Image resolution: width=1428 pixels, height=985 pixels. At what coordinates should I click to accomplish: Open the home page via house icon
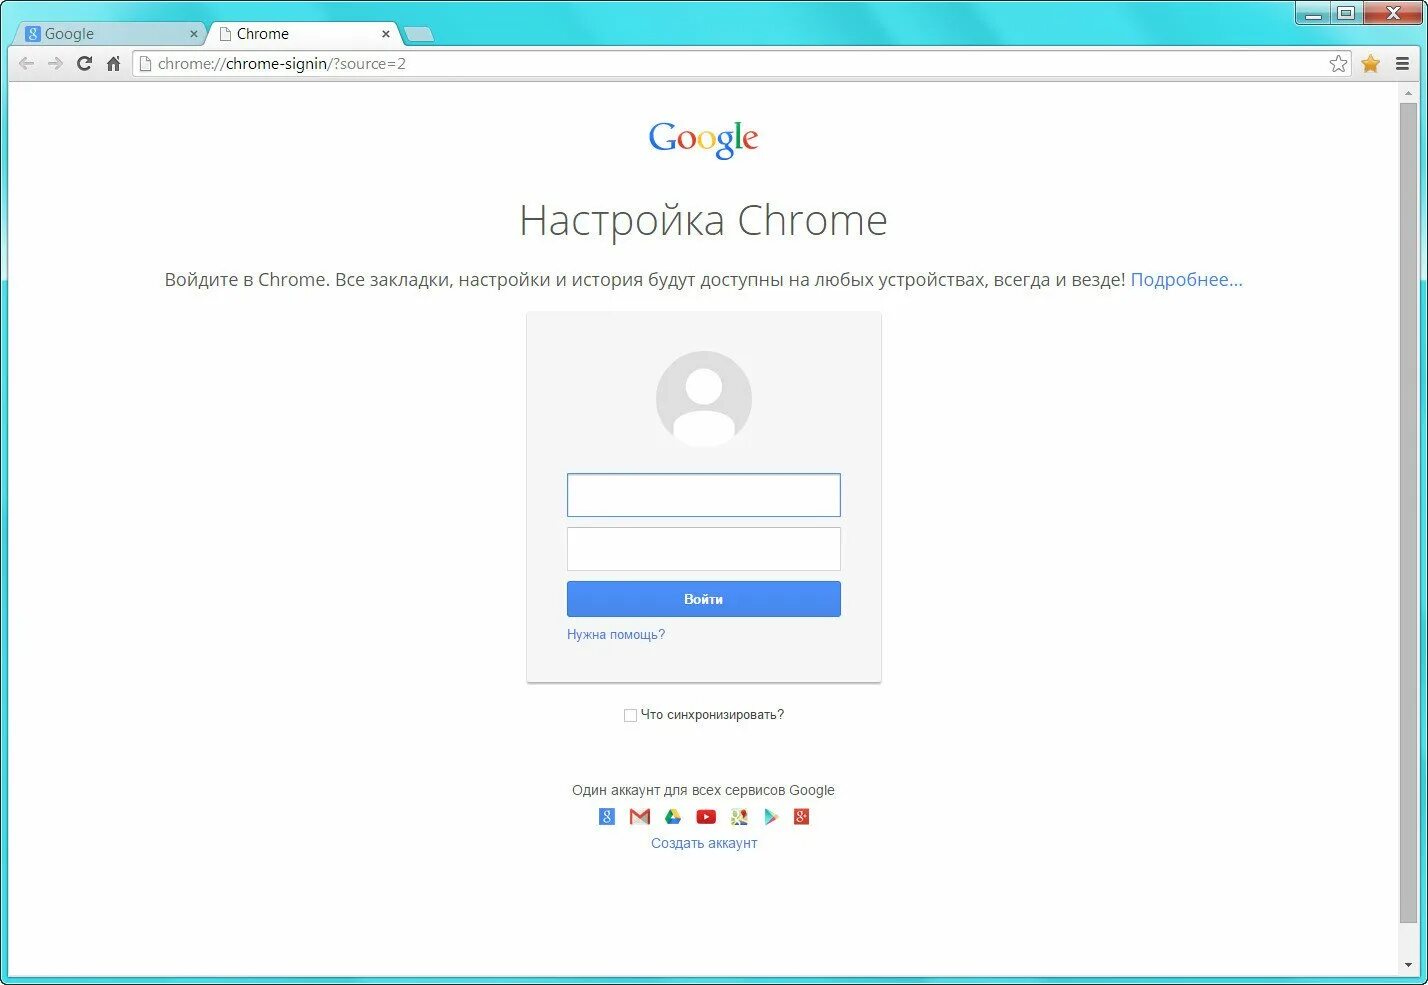[113, 63]
